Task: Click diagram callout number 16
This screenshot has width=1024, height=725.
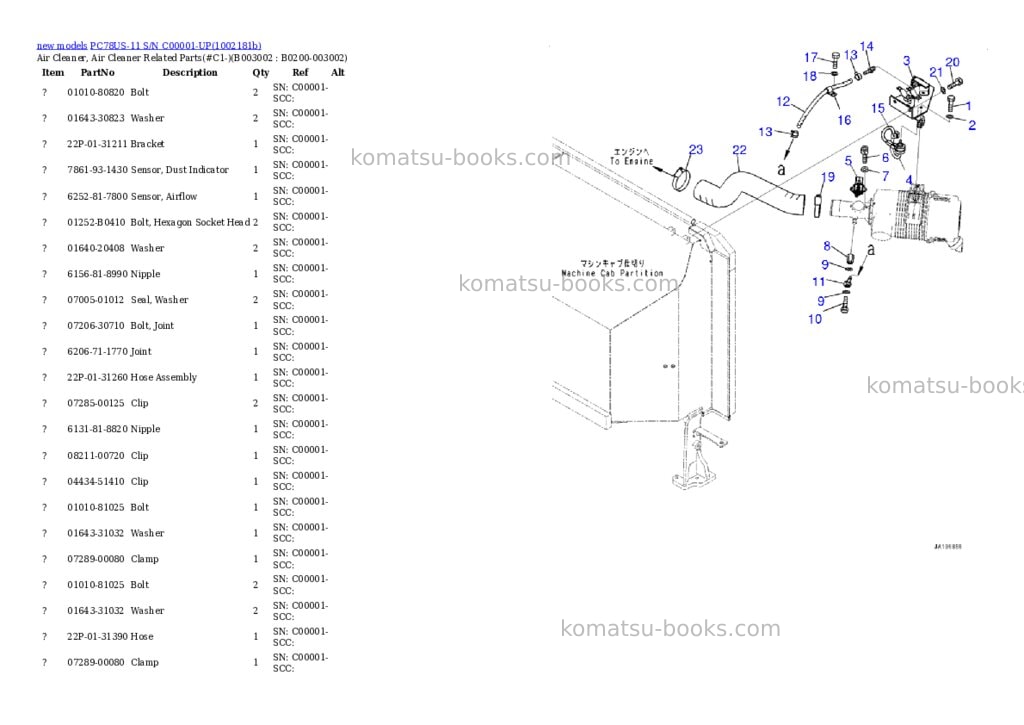Action: pos(844,120)
